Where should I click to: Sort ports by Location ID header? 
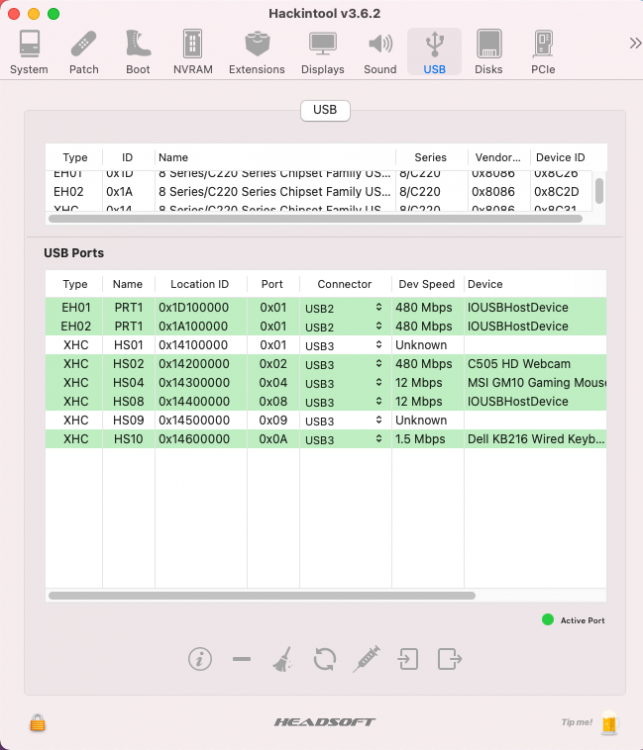(200, 284)
